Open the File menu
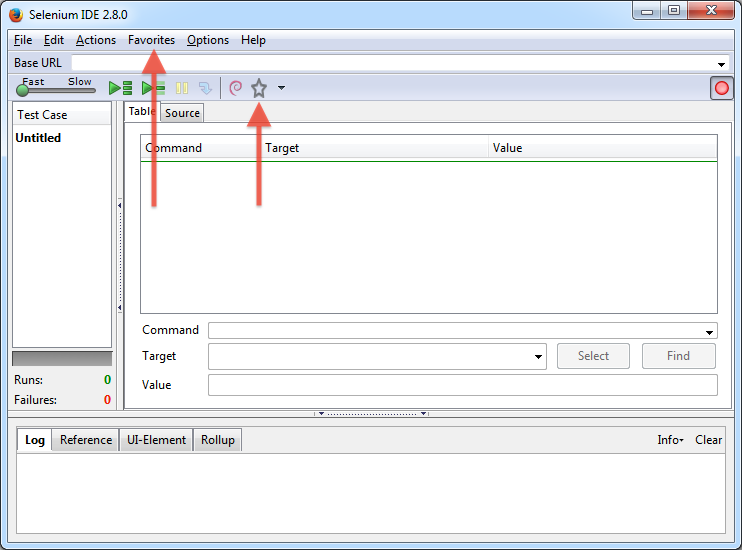Viewport: 742px width, 550px height. click(x=23, y=40)
